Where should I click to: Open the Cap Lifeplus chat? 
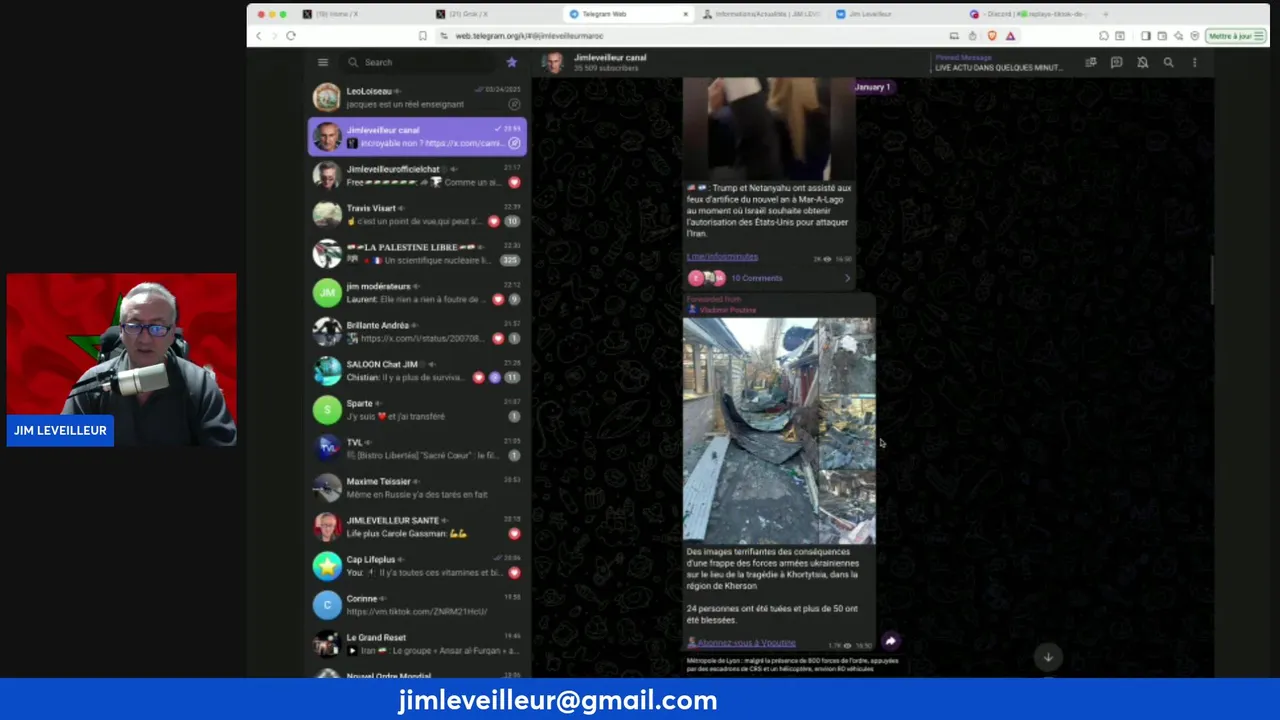417,565
